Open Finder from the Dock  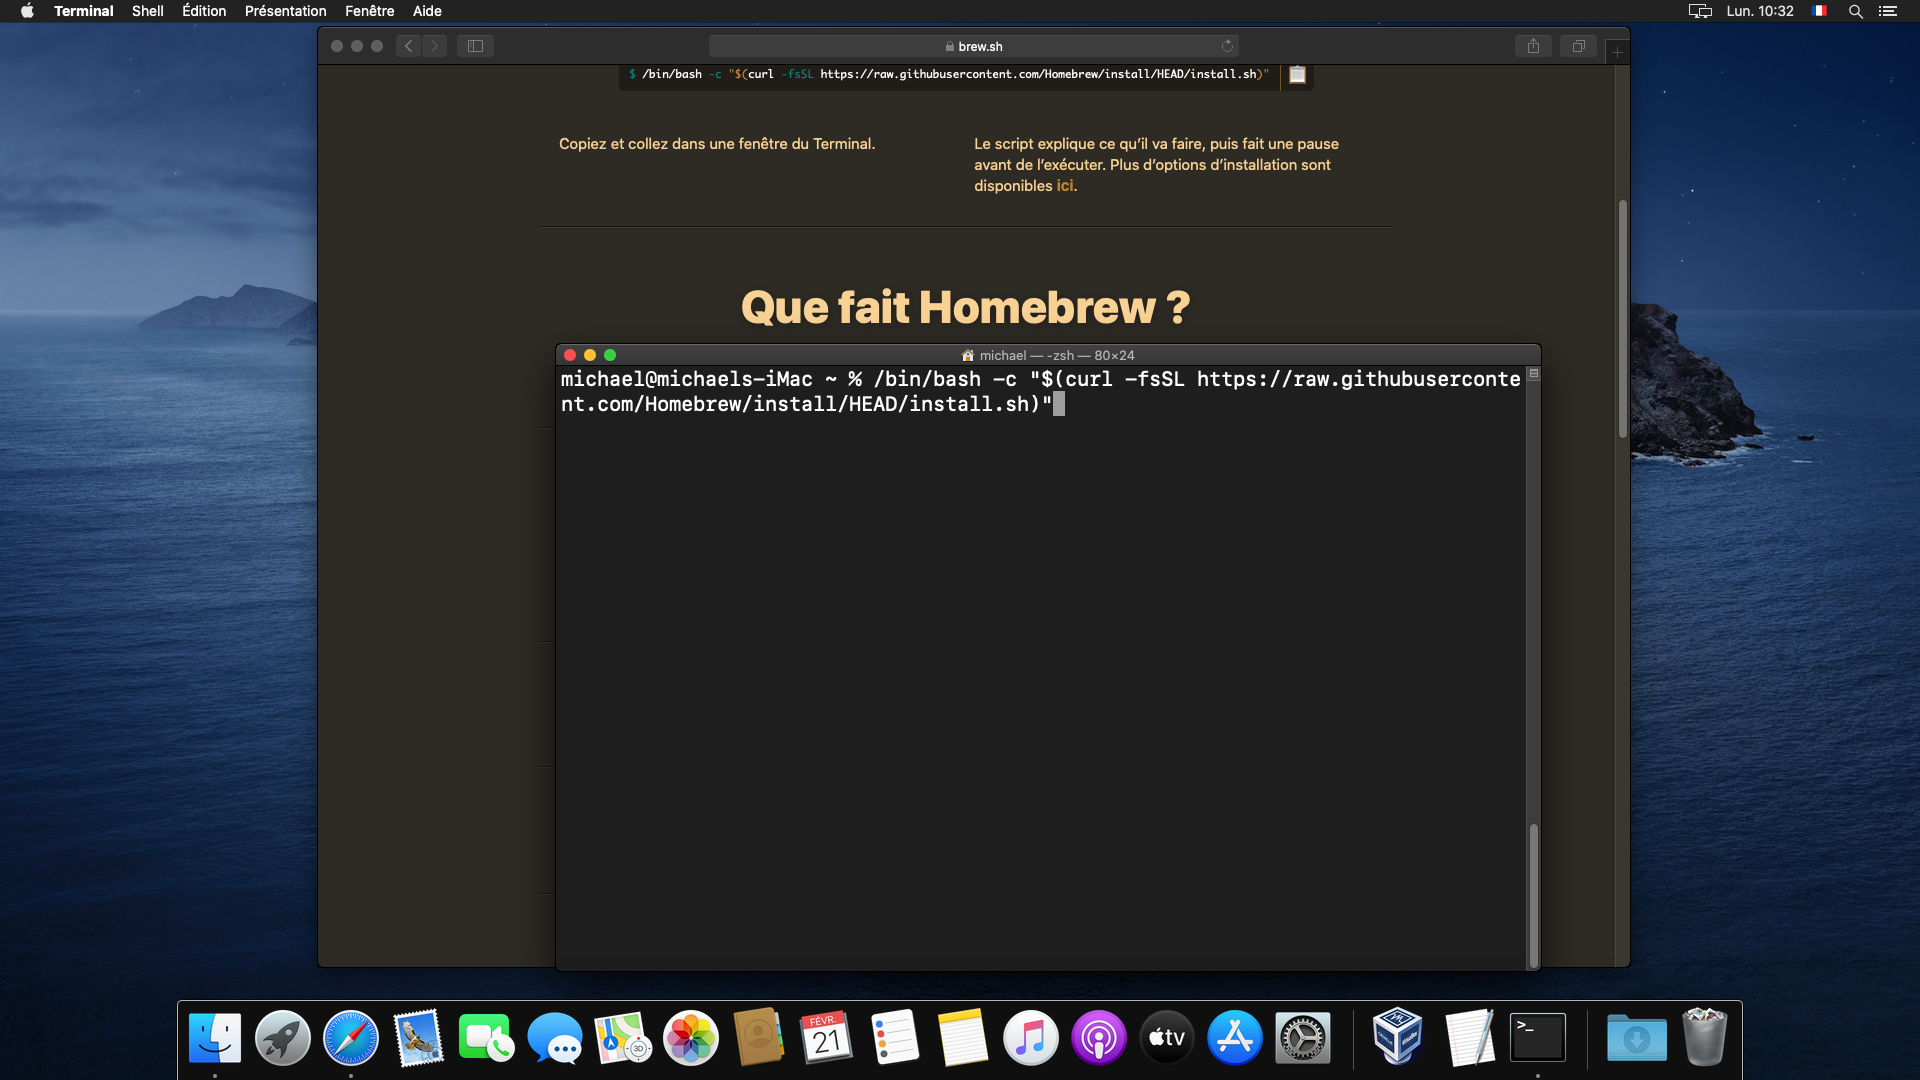pos(215,1037)
